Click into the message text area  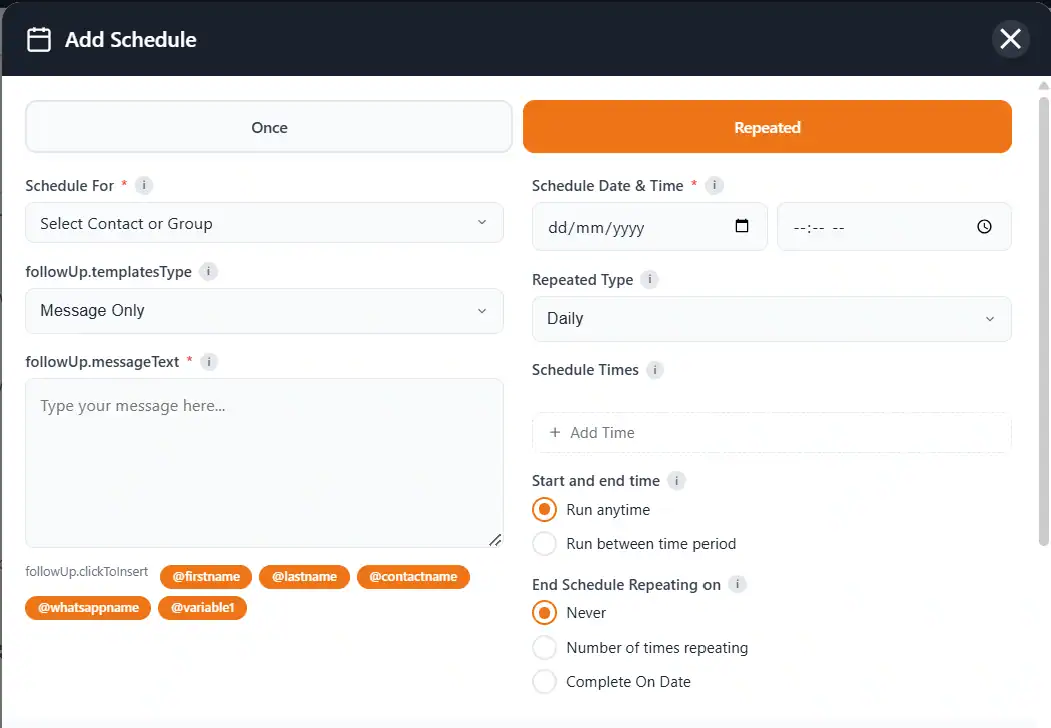click(x=264, y=462)
